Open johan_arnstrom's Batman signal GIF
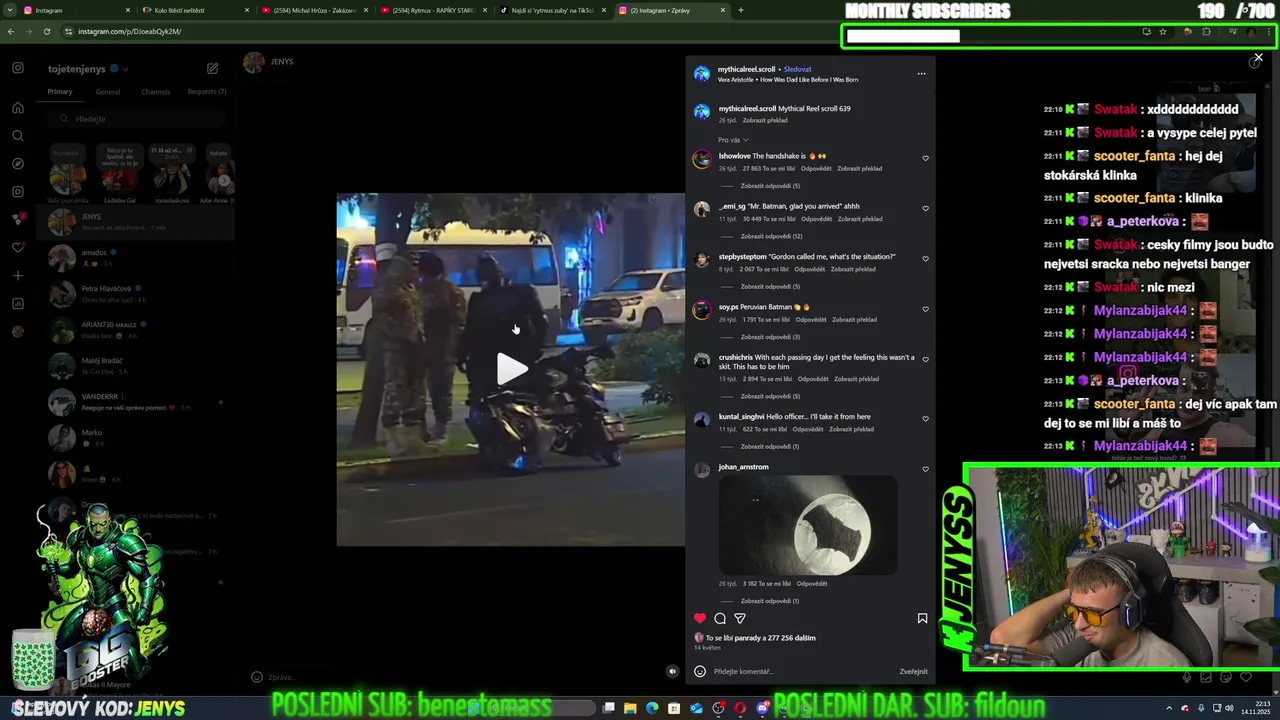The image size is (1280, 720). [808, 526]
